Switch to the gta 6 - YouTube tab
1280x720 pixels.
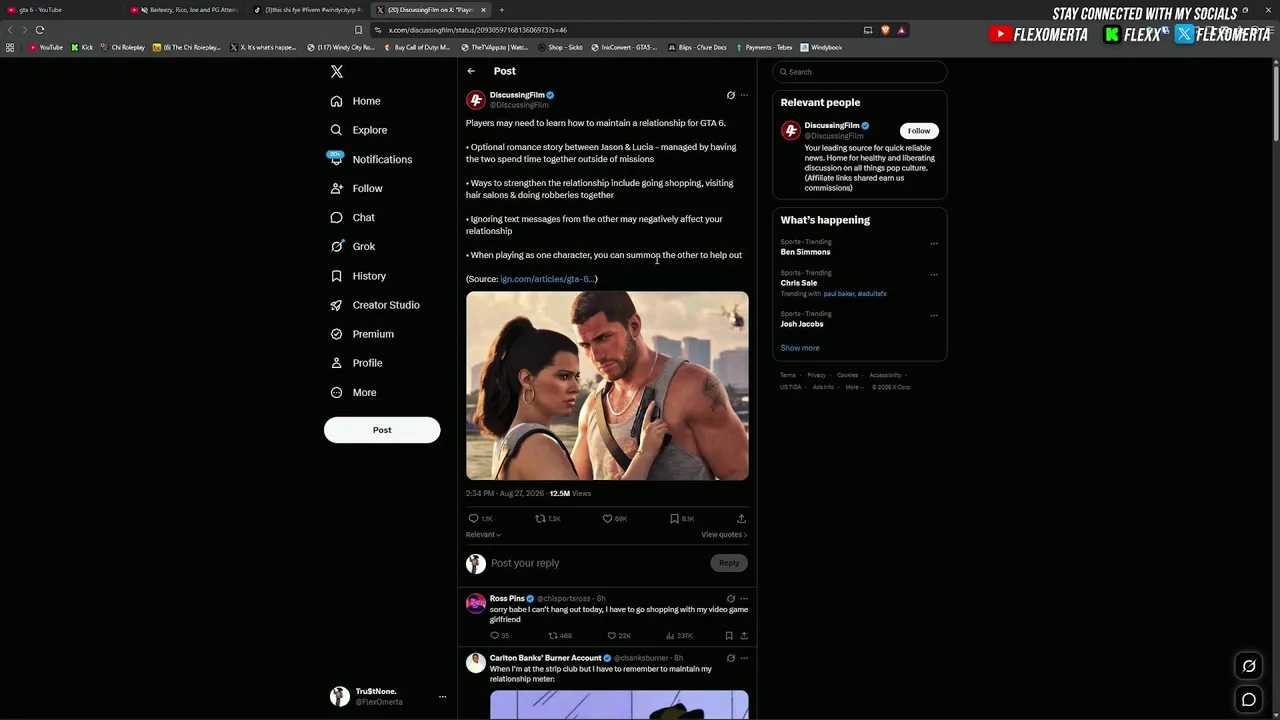tap(60, 10)
